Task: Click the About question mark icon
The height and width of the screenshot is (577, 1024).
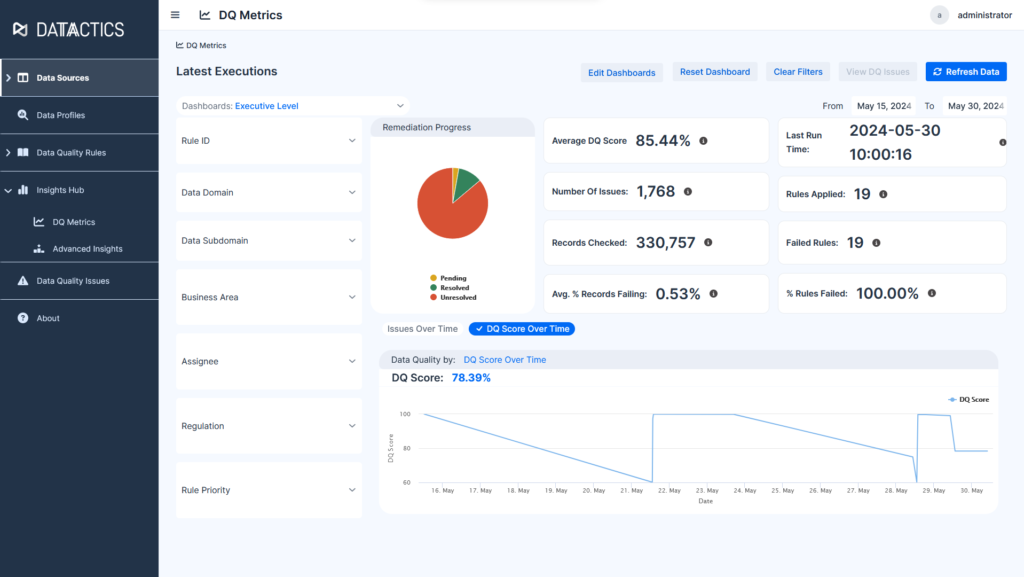Action: (25, 317)
